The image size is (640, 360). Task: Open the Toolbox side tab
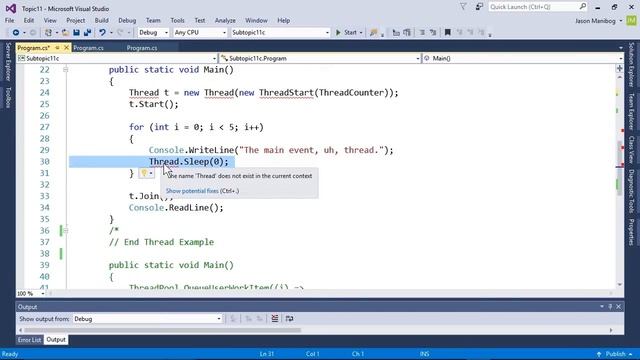[8, 97]
